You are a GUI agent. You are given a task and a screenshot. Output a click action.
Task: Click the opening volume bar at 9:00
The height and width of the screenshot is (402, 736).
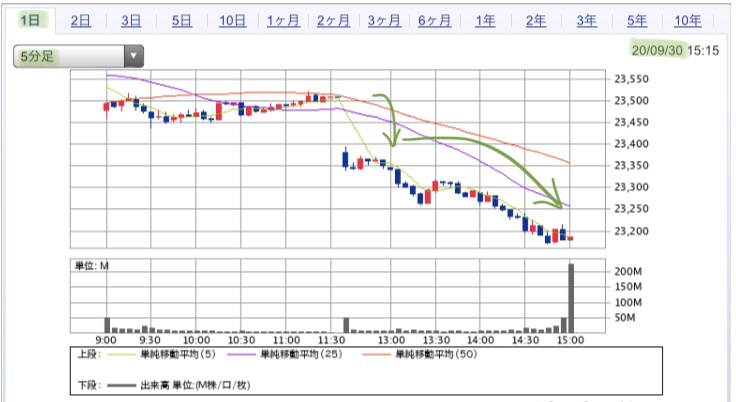point(107,325)
